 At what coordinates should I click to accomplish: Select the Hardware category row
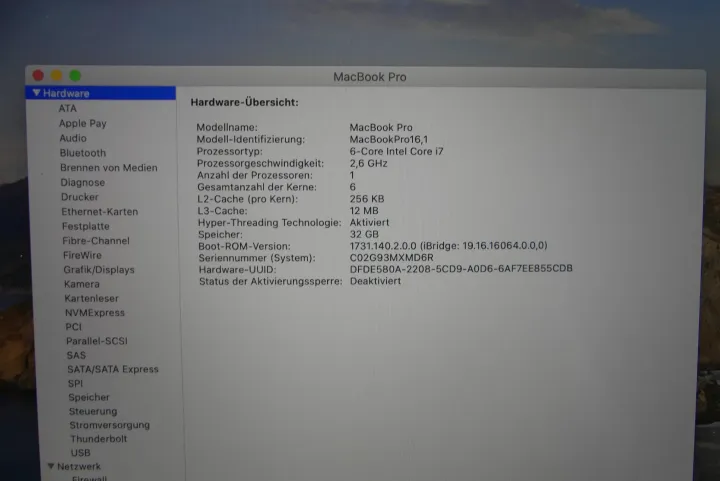click(x=101, y=93)
